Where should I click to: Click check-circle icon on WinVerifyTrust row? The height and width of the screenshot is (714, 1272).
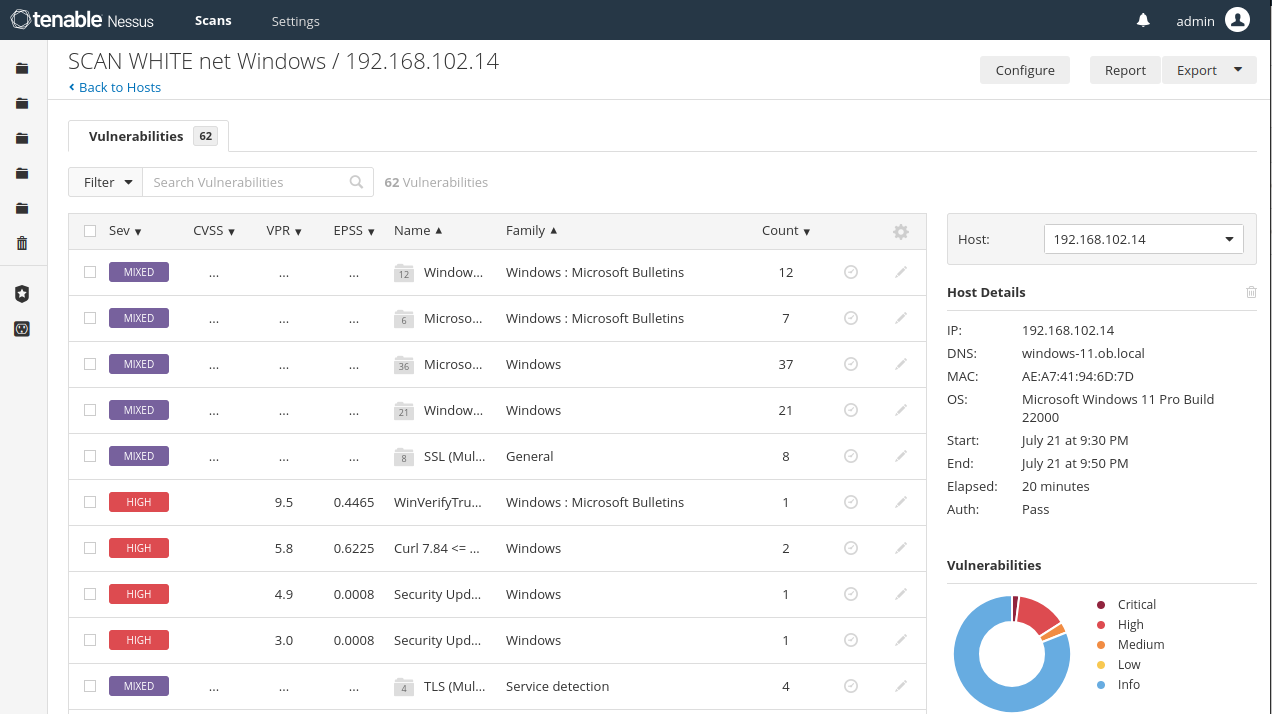(x=851, y=502)
